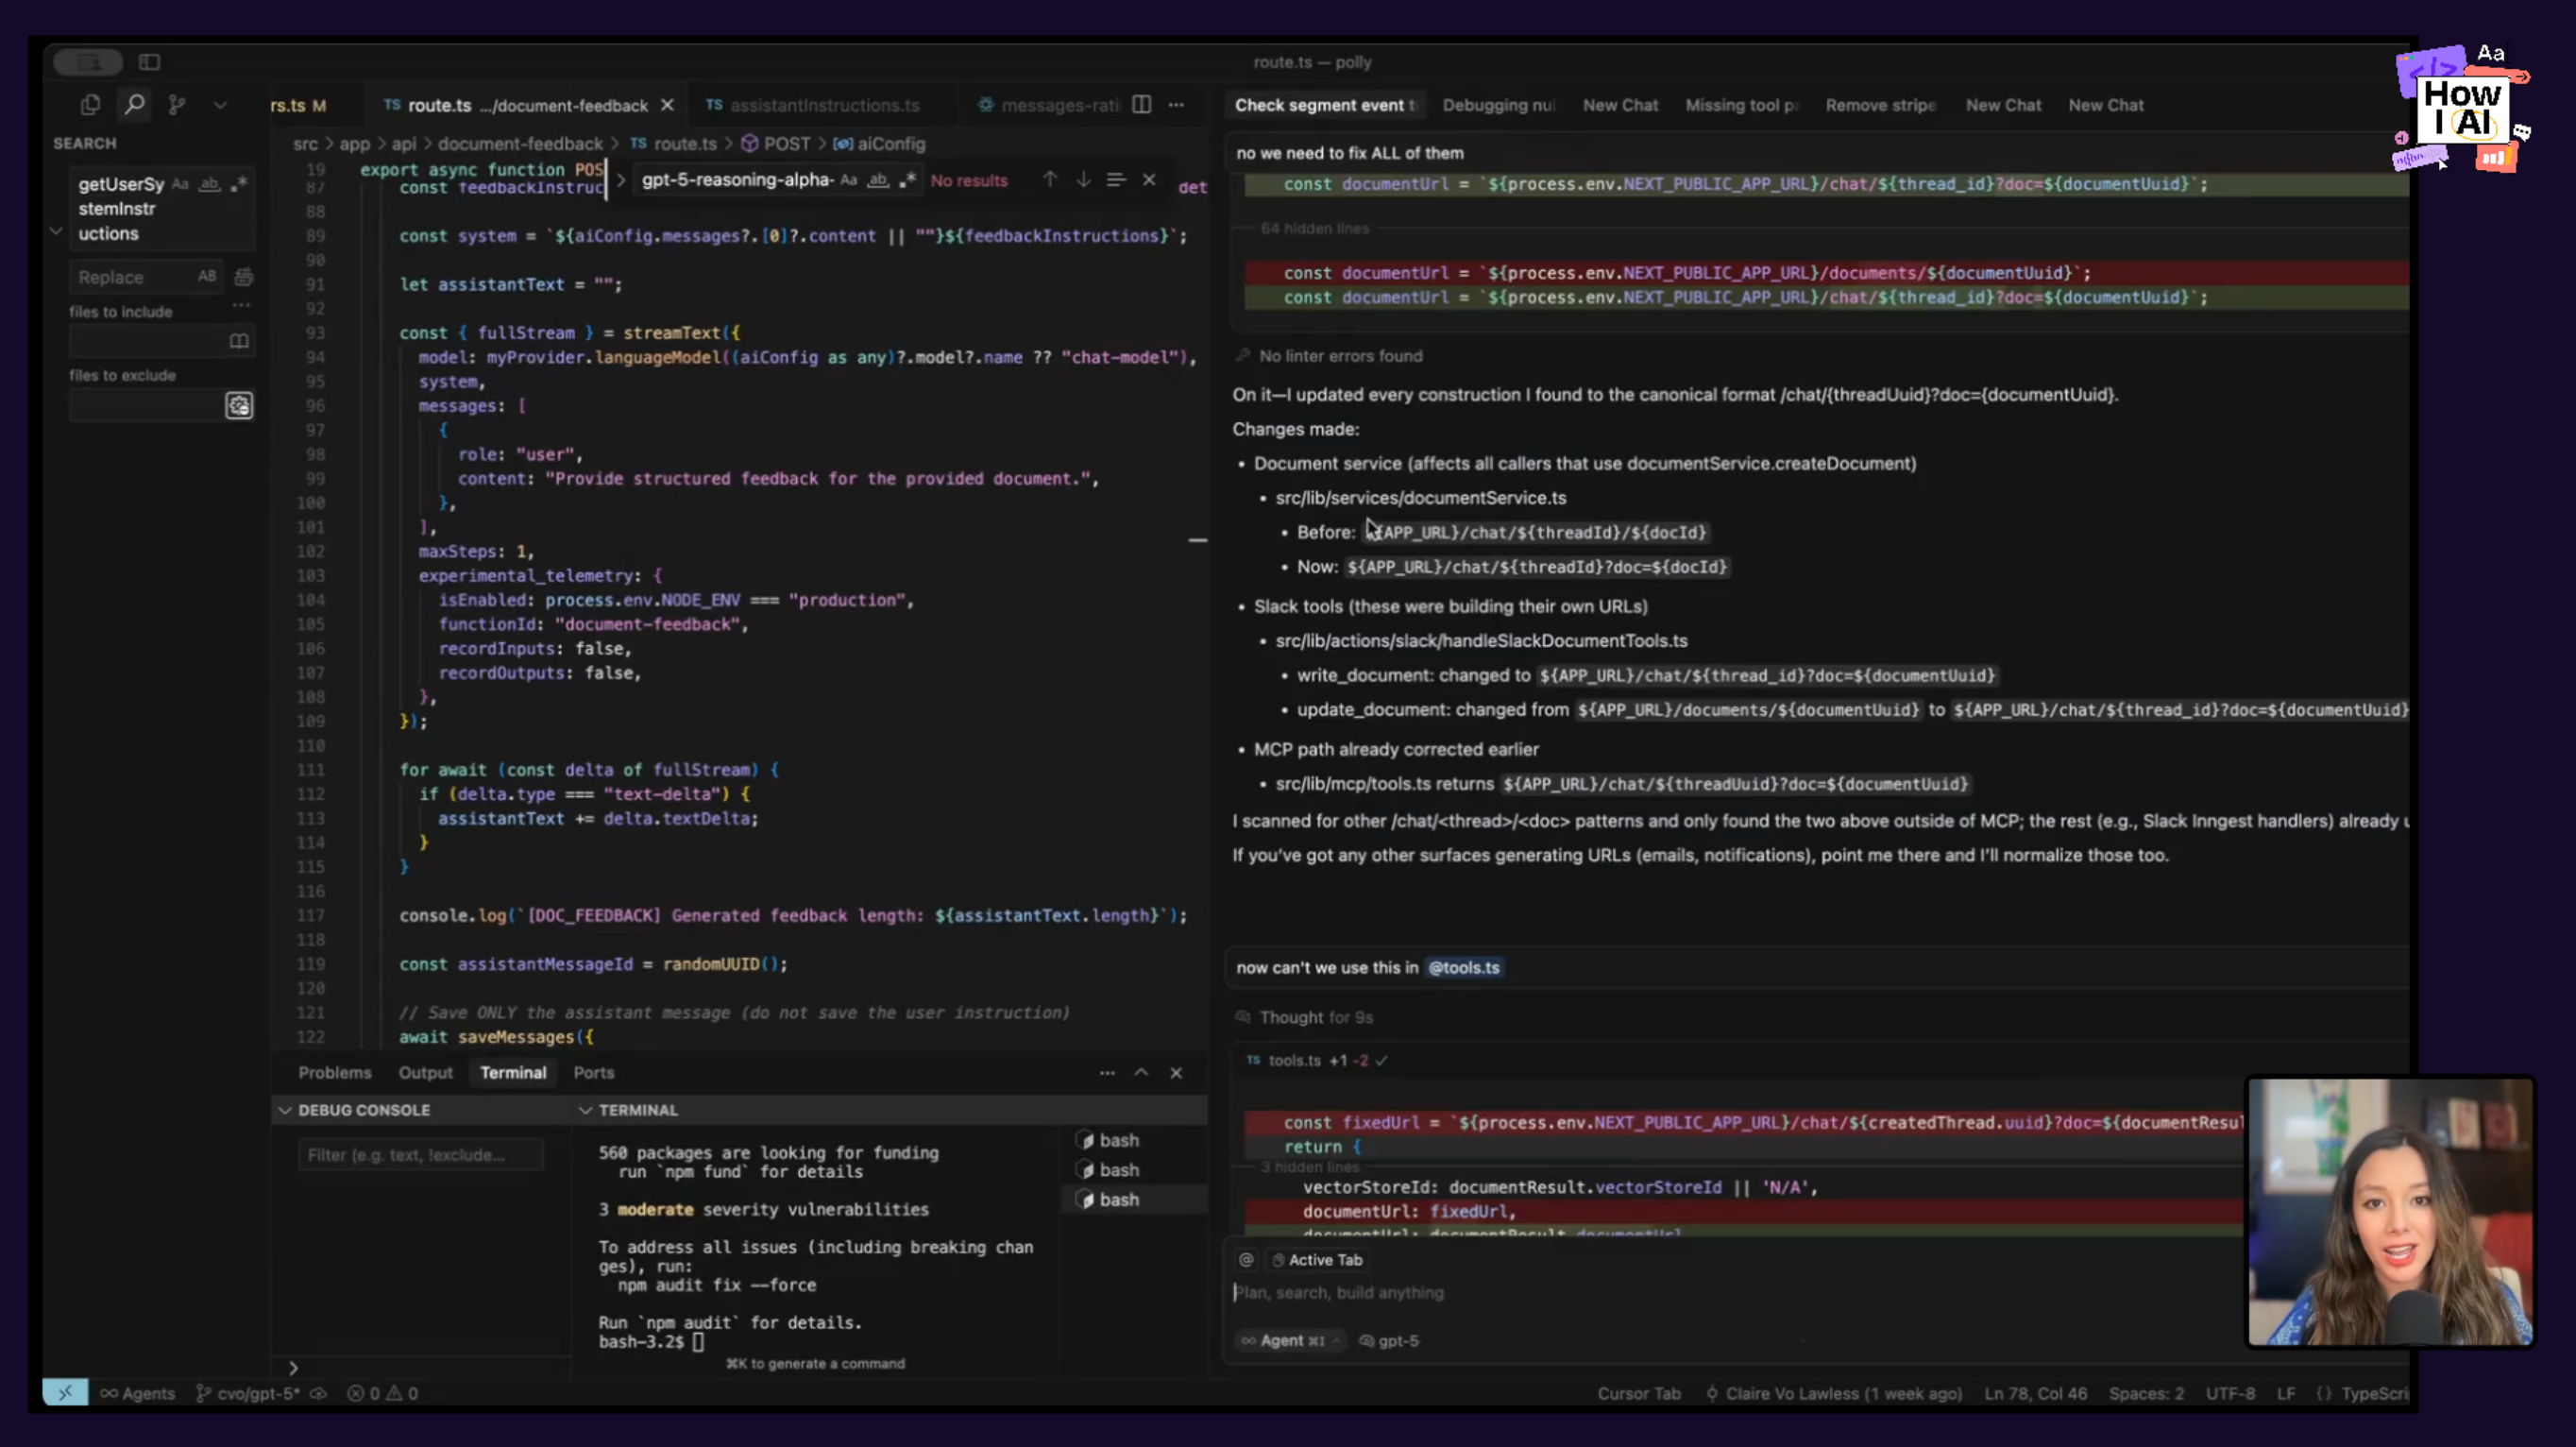The image size is (2576, 1447).
Task: Open the Check segment event chat tab
Action: coord(1325,105)
